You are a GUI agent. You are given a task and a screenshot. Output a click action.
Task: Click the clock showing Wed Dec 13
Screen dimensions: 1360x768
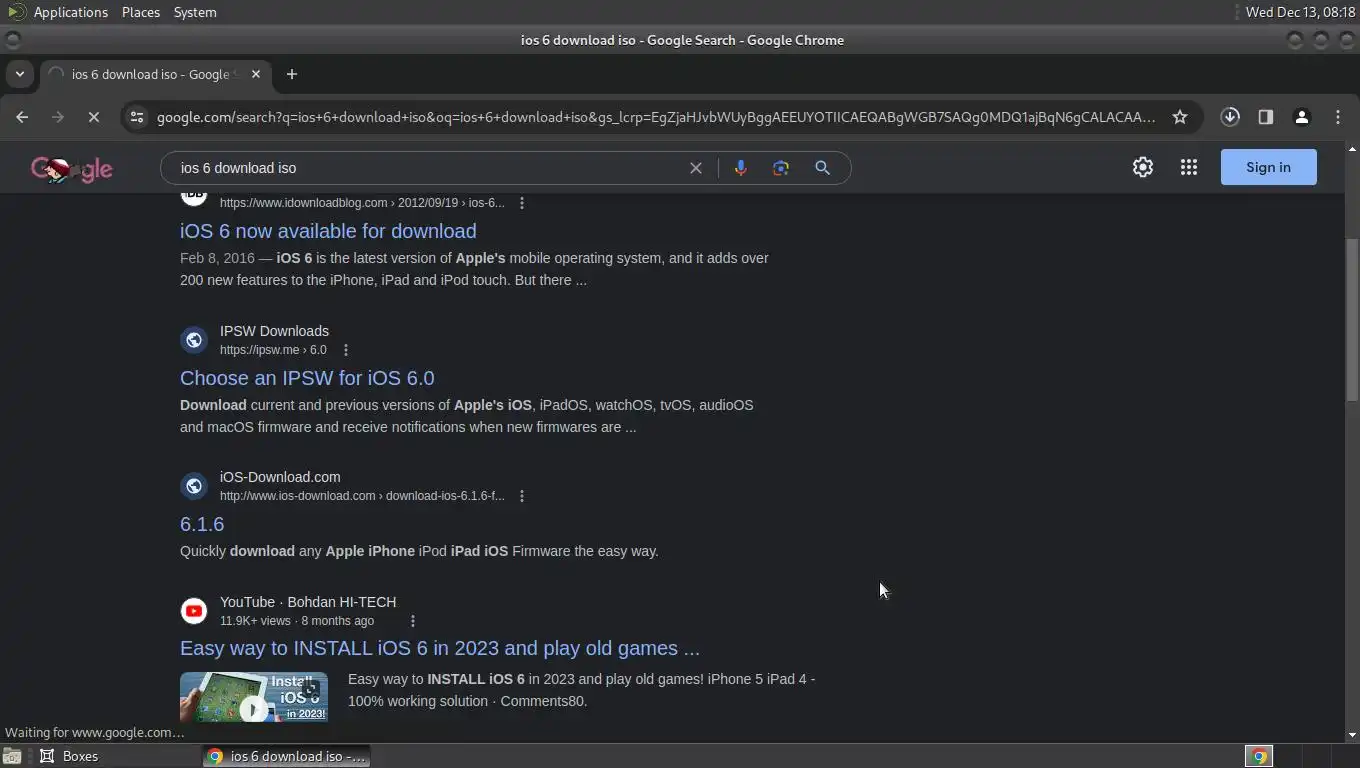[1300, 12]
